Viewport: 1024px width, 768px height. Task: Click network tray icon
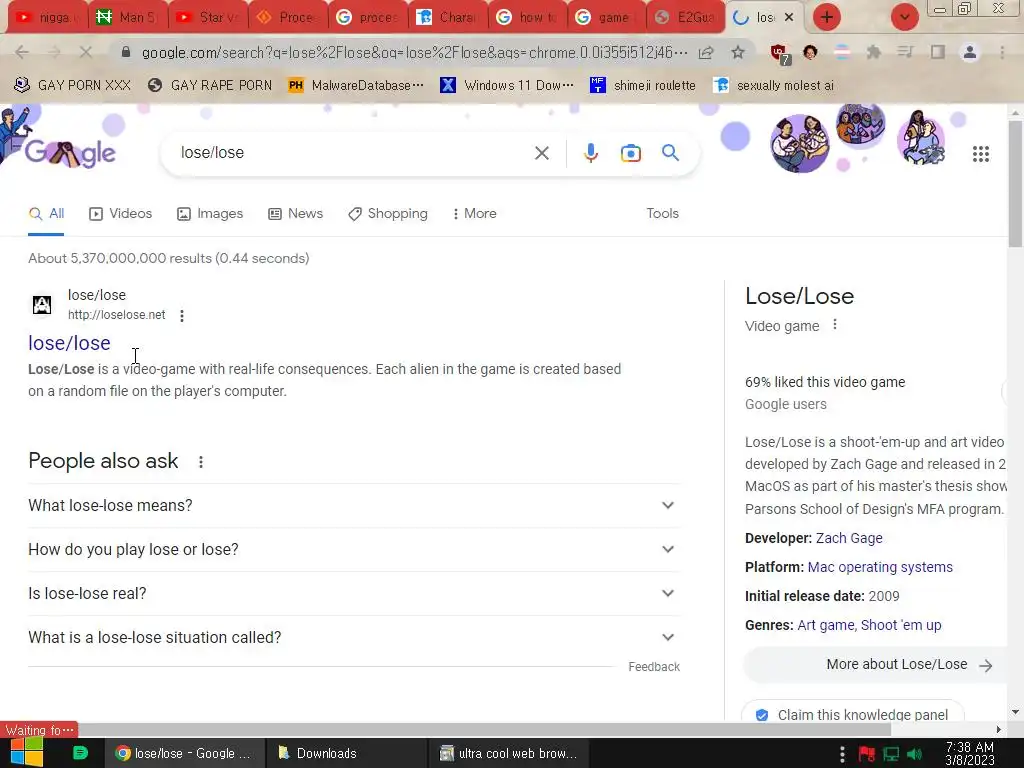tap(891, 754)
